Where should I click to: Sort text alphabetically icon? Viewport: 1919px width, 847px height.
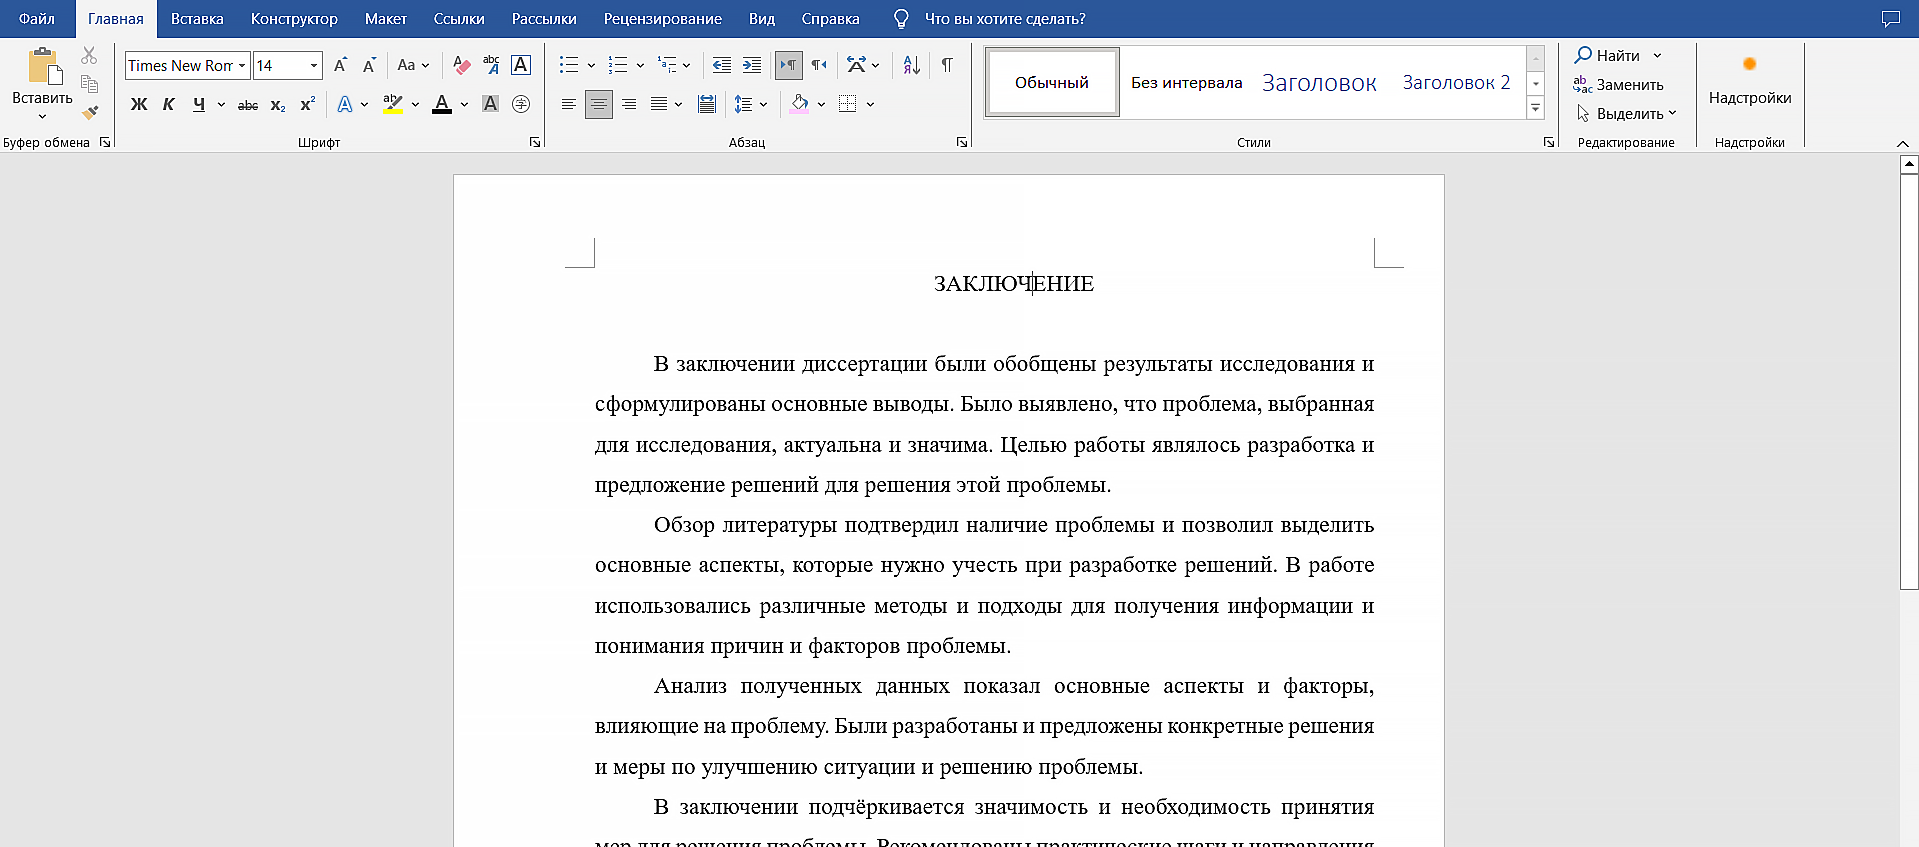(x=911, y=65)
